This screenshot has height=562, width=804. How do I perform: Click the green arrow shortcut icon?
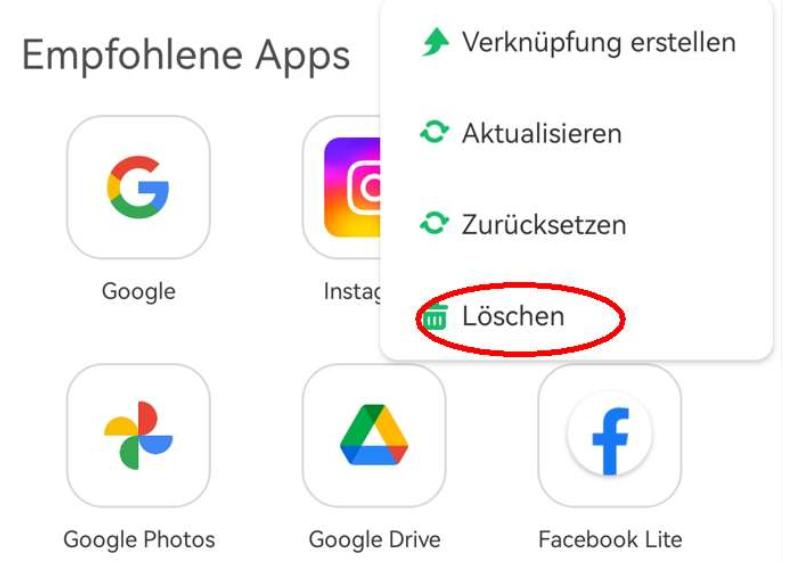435,42
